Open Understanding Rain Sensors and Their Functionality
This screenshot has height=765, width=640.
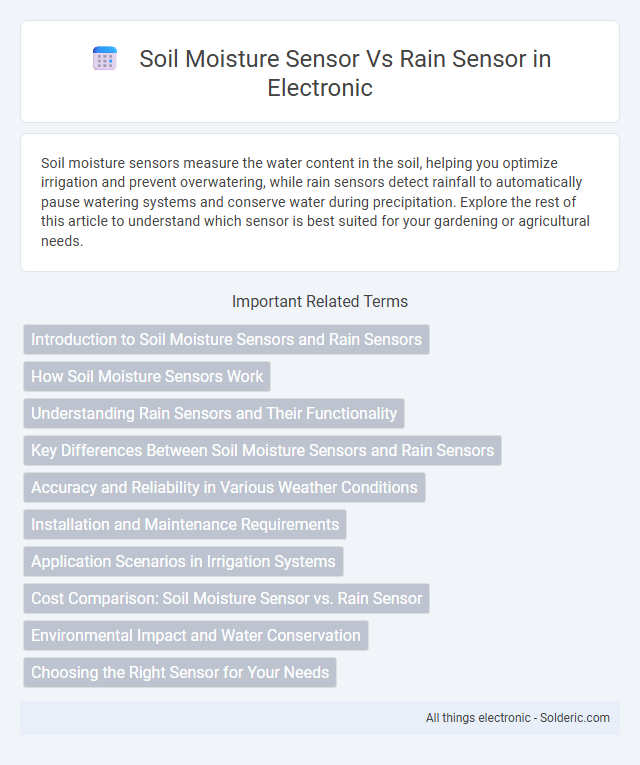[x=214, y=413]
